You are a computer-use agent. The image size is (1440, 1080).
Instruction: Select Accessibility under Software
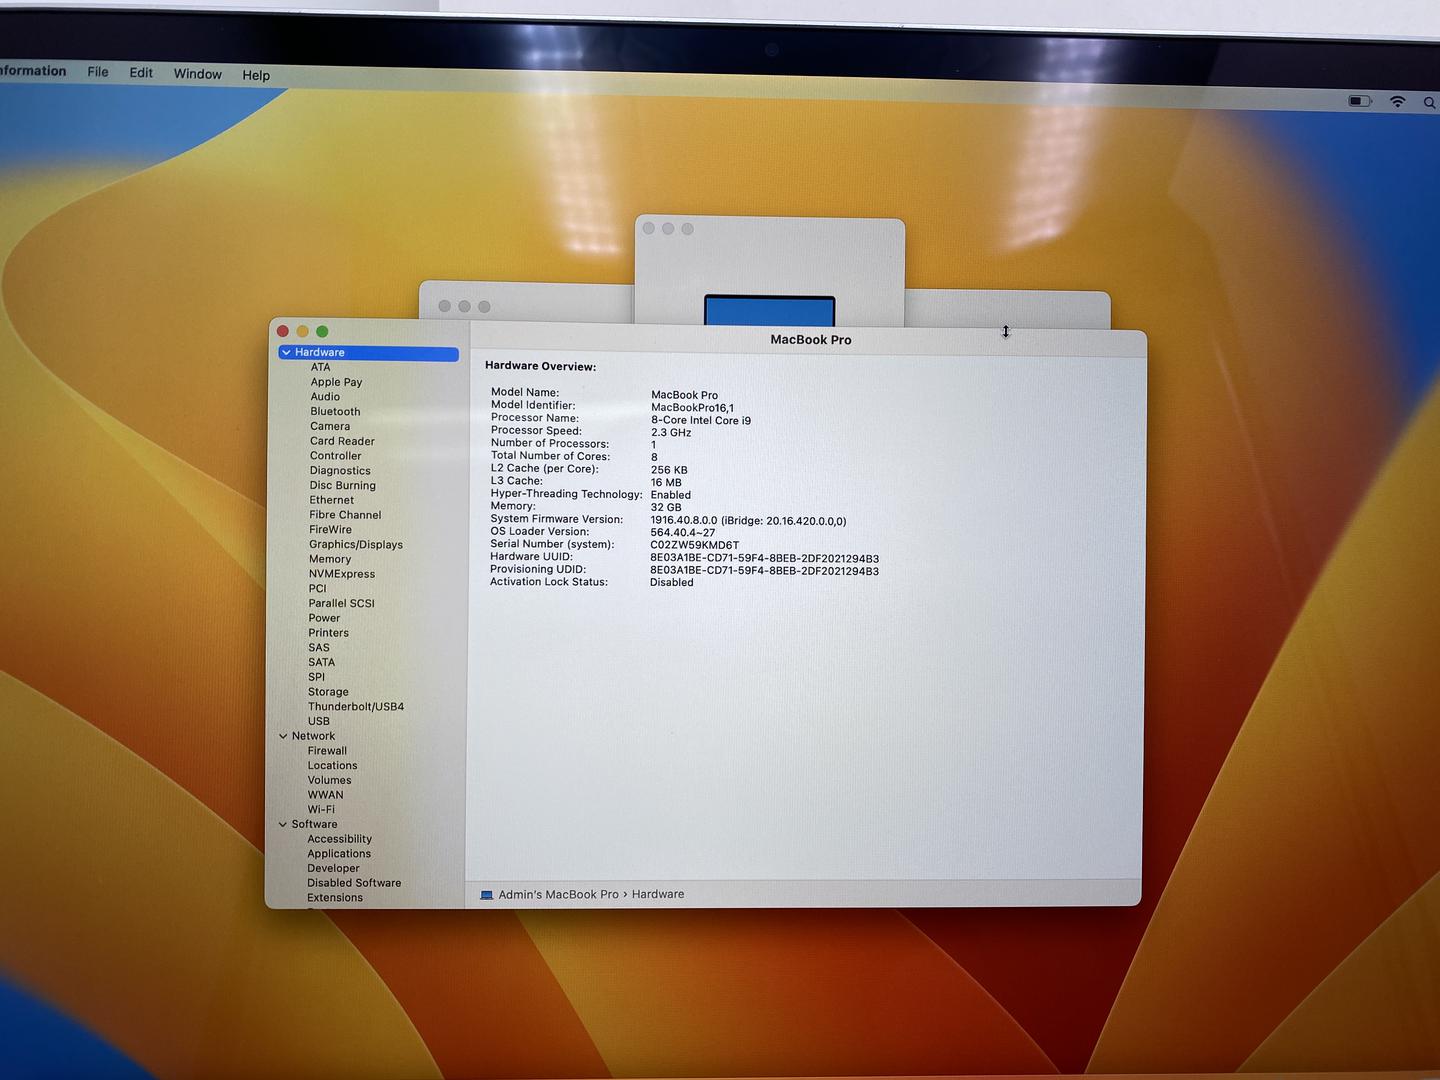point(340,839)
